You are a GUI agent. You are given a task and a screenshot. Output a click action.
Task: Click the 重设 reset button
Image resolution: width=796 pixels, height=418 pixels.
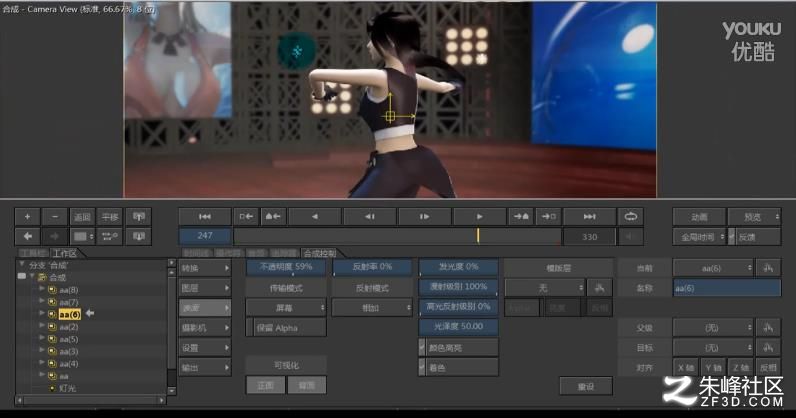coord(586,386)
